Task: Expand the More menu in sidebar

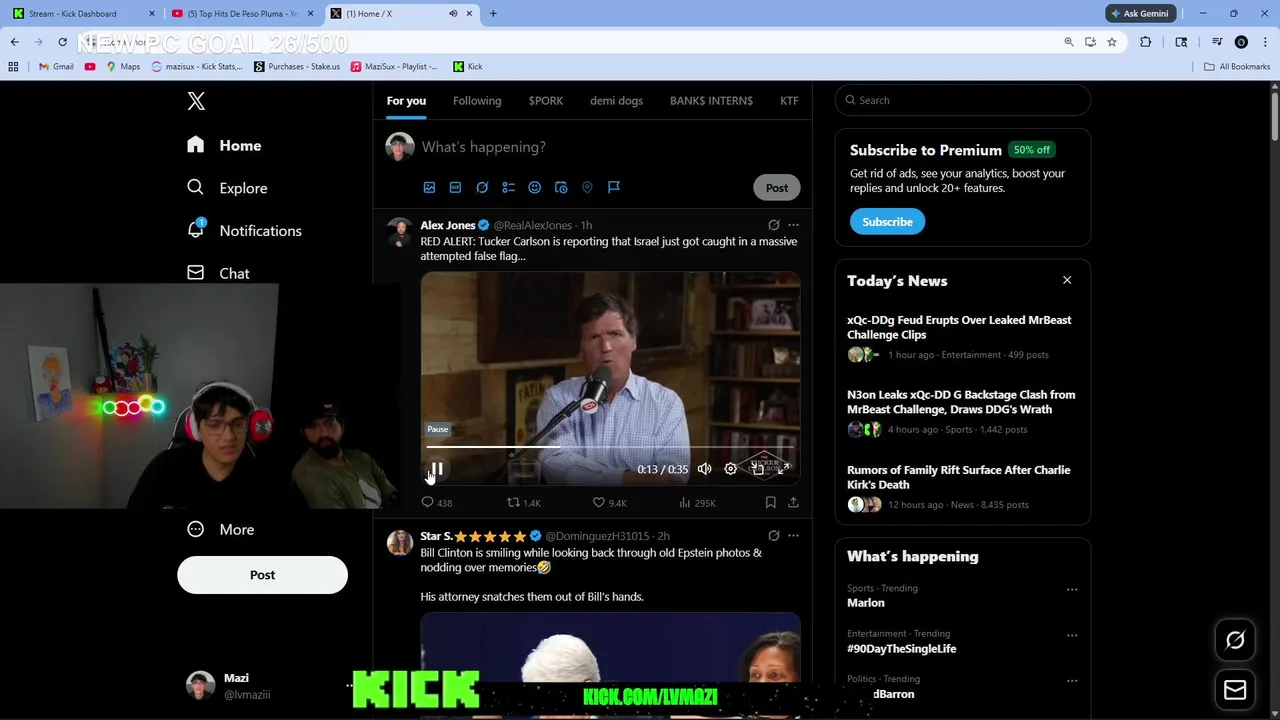Action: tap(221, 529)
